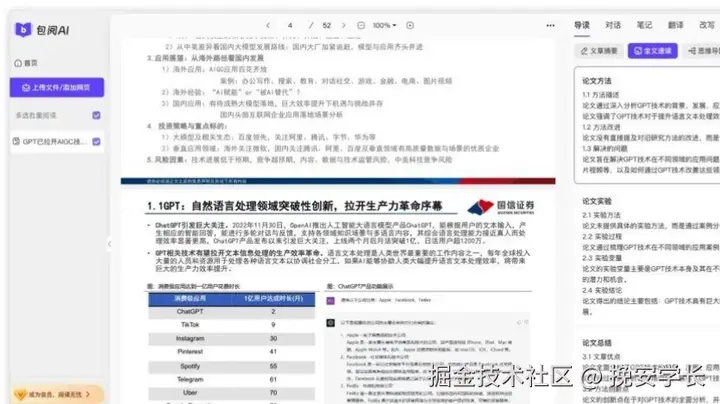This screenshot has width=720, height=404.
Task: Click the Pinterest row in the table
Action: [x=231, y=352]
